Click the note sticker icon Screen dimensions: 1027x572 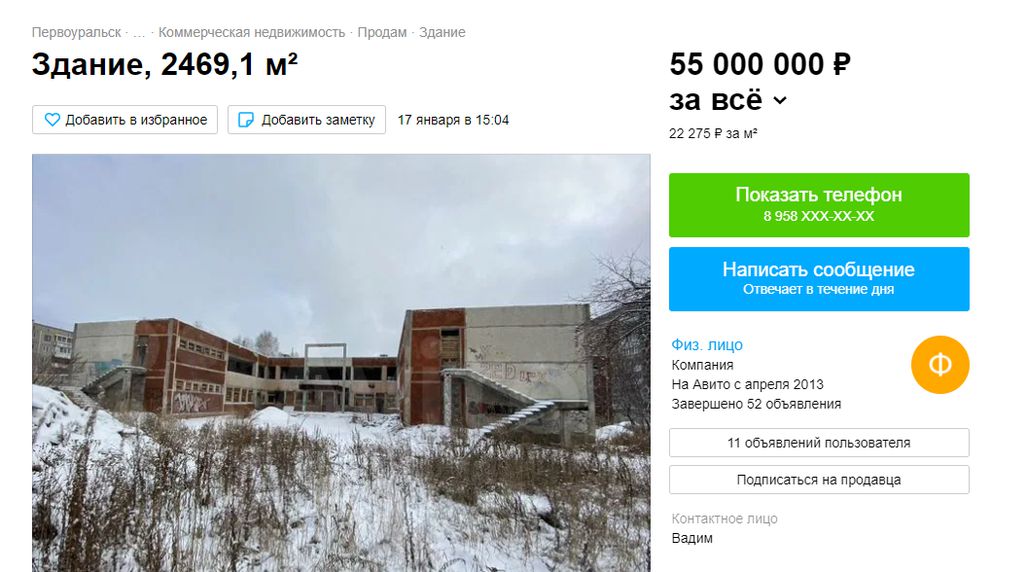(246, 120)
